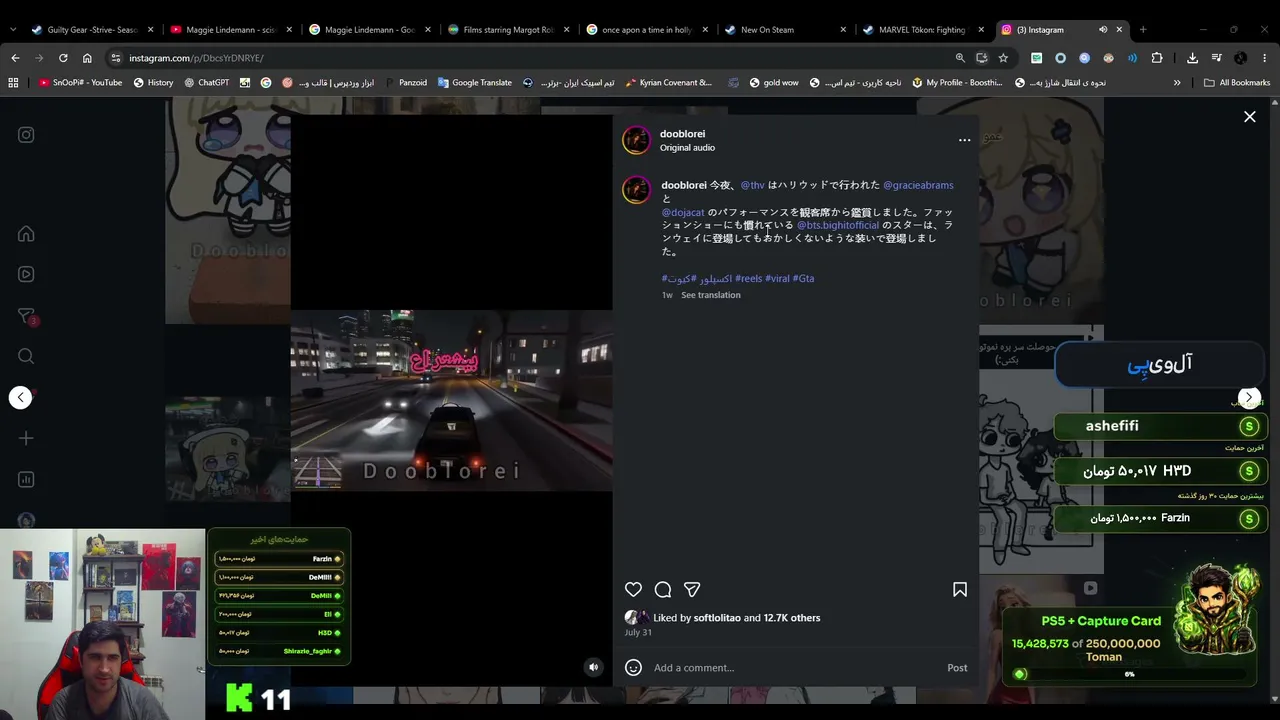Expand the Chrome tab search dropdown
Viewport: 1280px width, 720px height.
click(x=13, y=30)
